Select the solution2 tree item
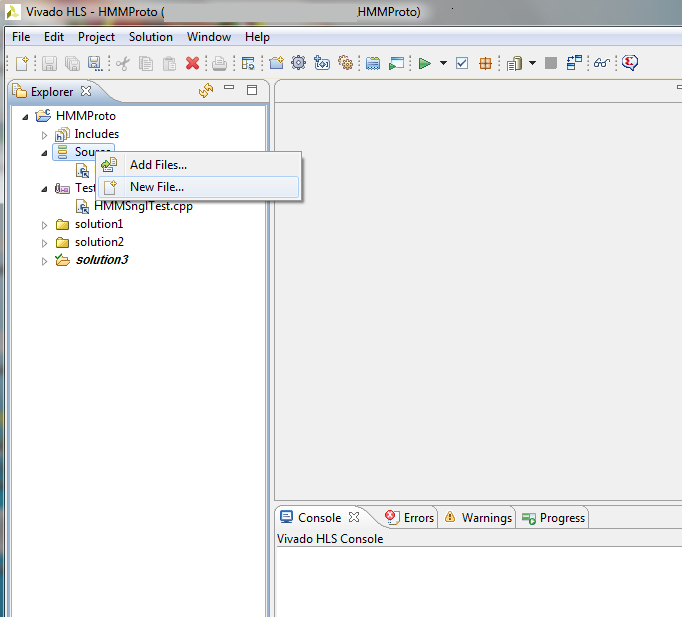Viewport: 682px width, 617px height. pyautogui.click(x=99, y=242)
